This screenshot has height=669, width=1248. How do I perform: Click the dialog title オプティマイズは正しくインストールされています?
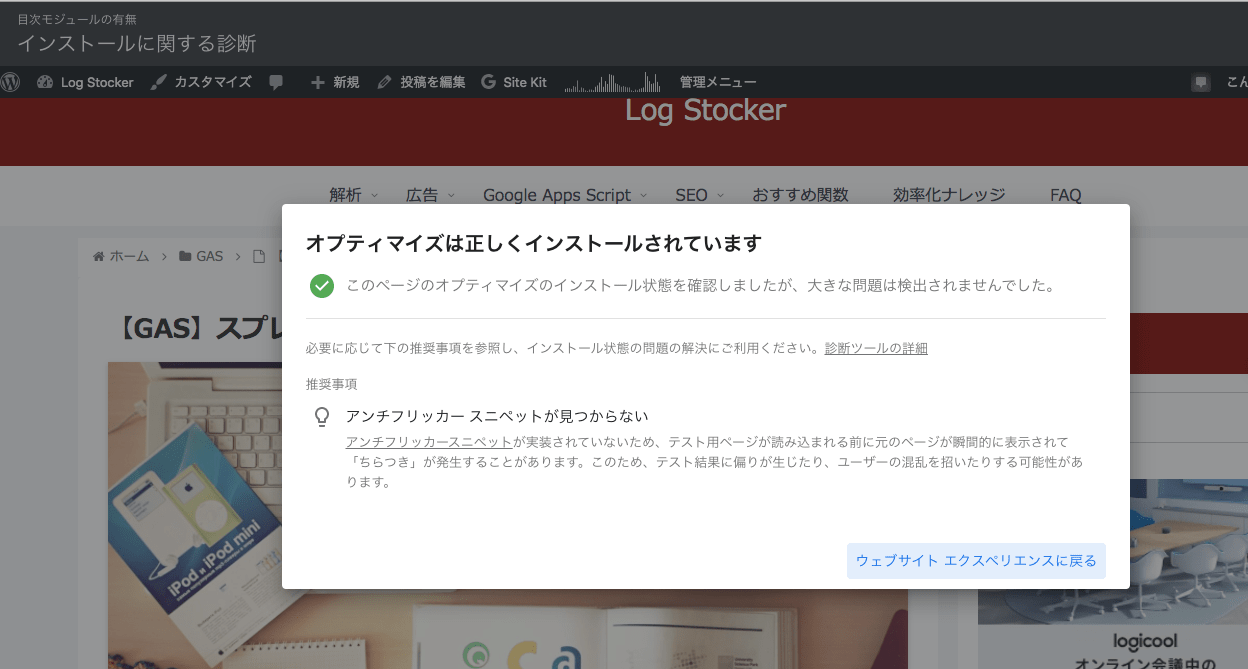click(534, 244)
